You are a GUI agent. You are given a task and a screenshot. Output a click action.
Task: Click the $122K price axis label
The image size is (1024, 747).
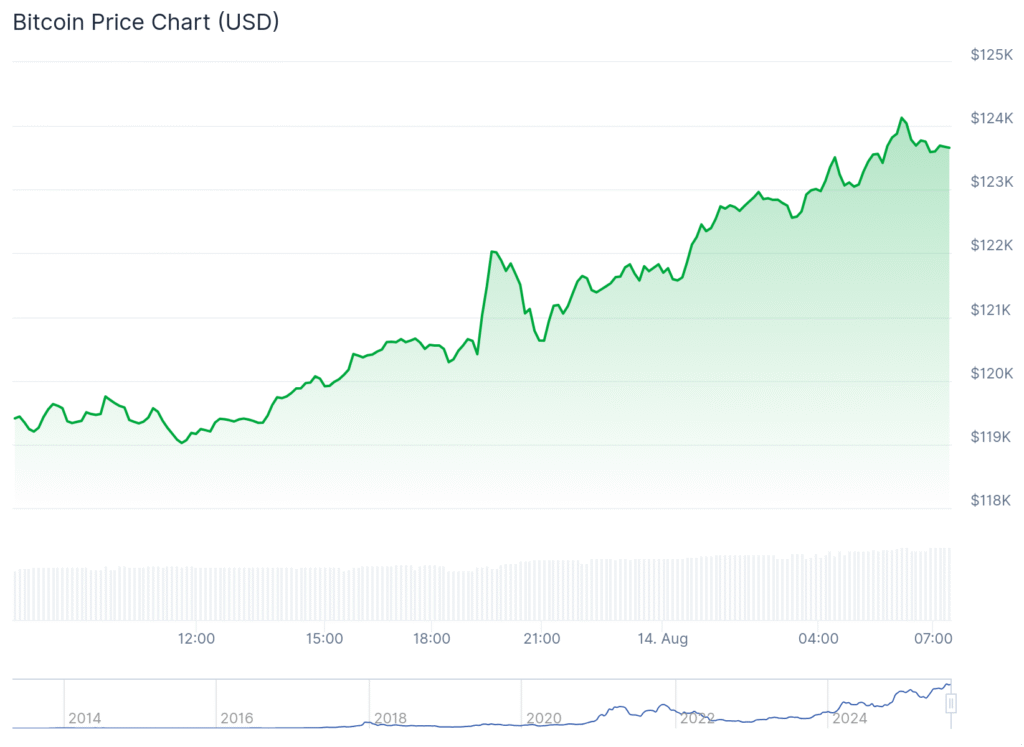click(991, 245)
